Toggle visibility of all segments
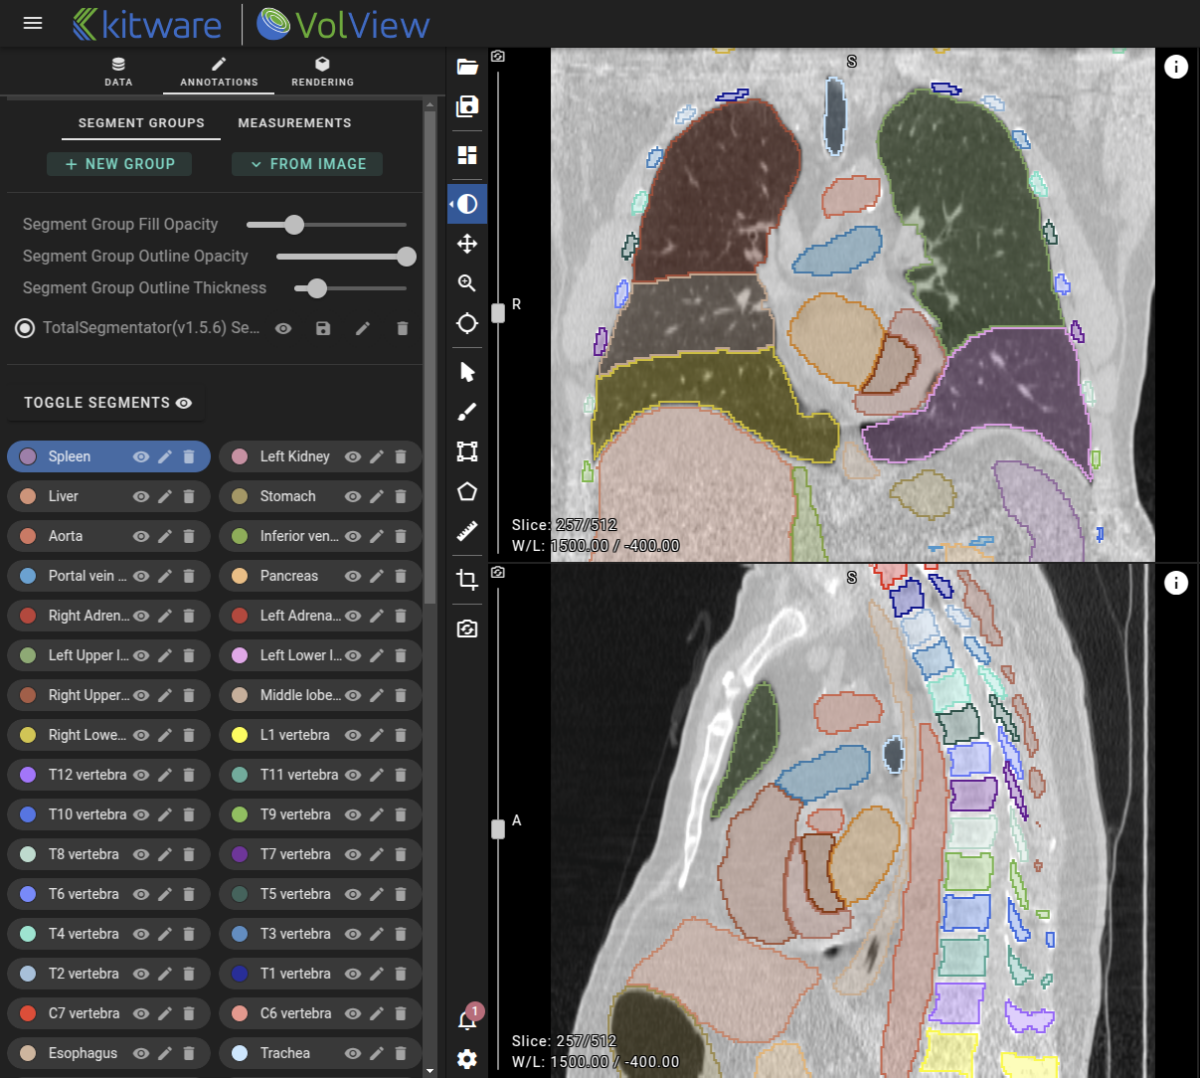Image resolution: width=1200 pixels, height=1078 pixels. (183, 403)
